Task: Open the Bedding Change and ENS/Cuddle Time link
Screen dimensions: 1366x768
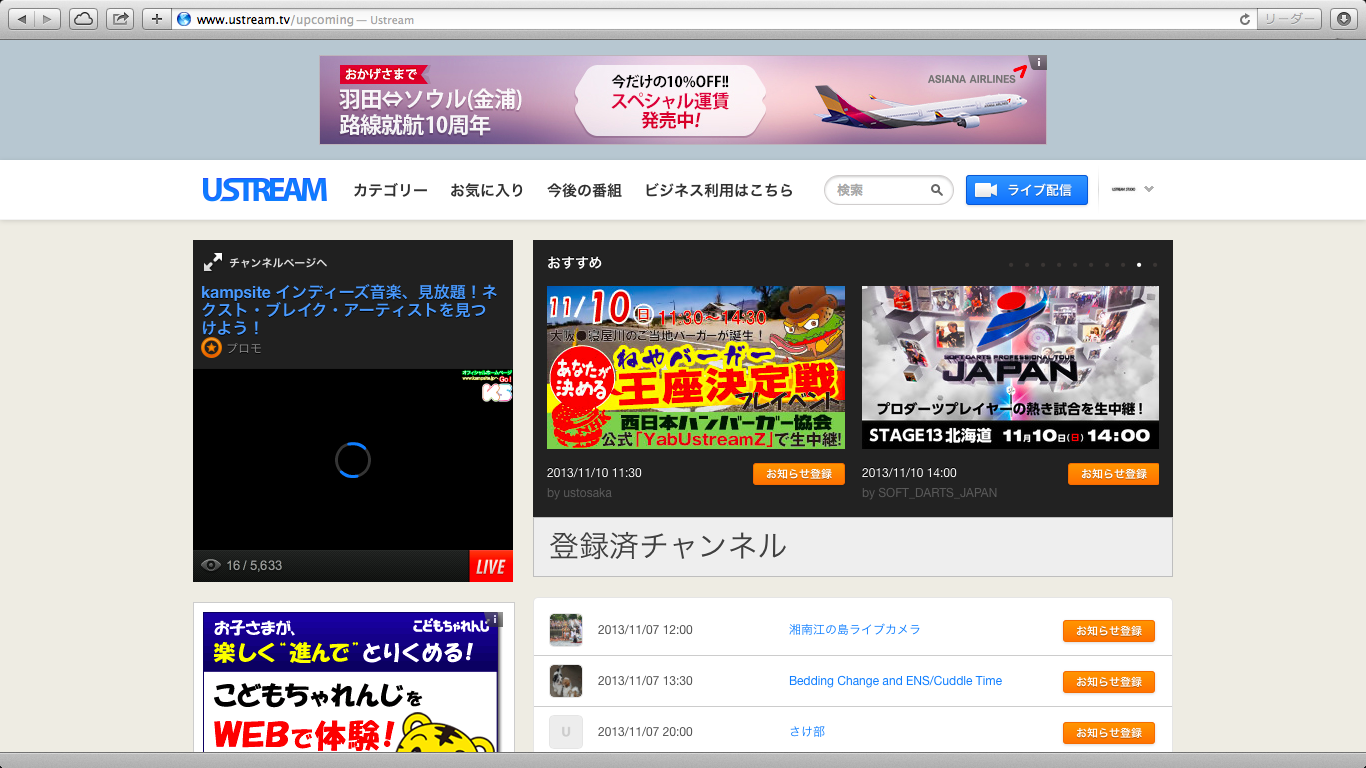Action: 895,681
